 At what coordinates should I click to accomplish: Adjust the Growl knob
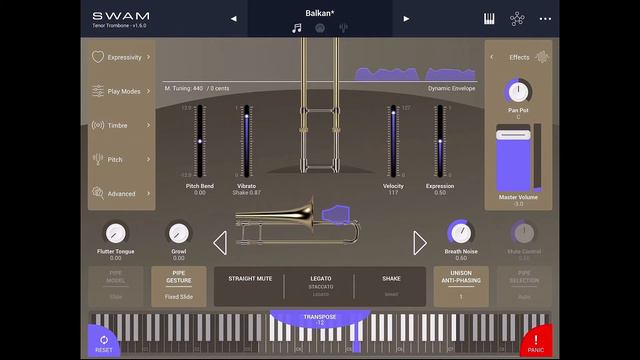[x=179, y=233]
